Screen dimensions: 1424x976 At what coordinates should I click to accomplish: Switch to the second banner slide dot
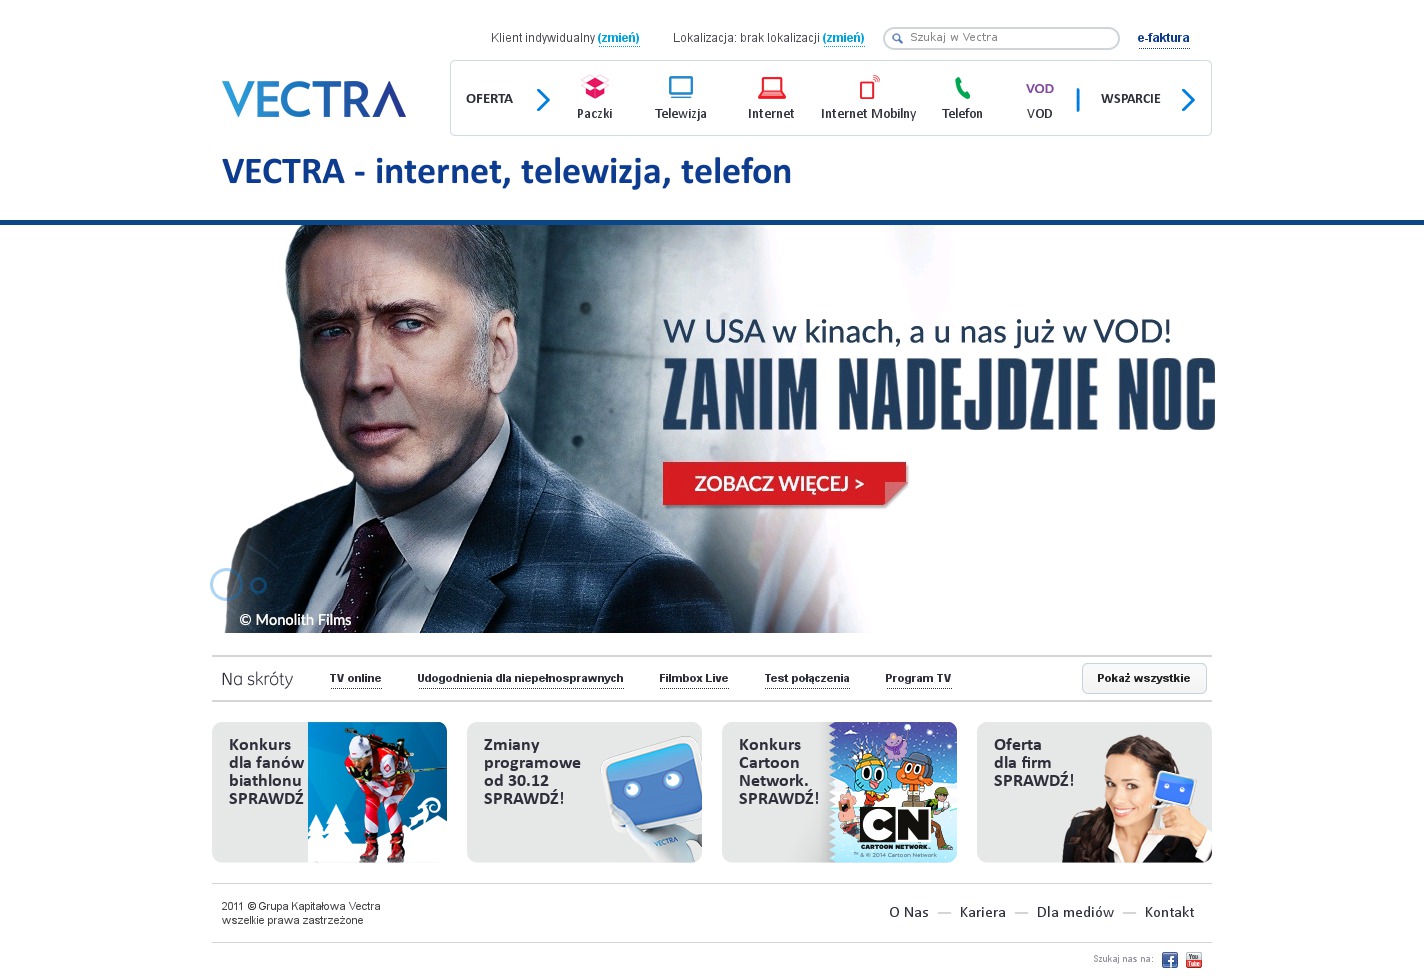259,585
